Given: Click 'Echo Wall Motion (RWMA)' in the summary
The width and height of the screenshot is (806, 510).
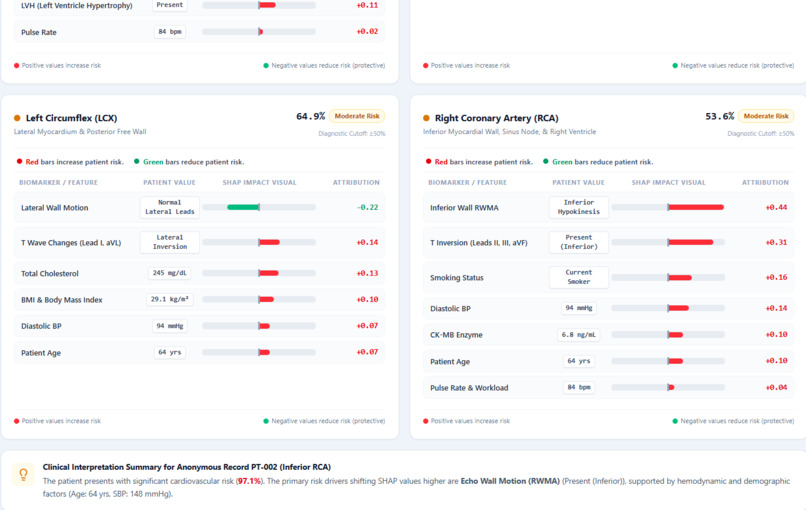Looking at the screenshot, I should pos(510,481).
